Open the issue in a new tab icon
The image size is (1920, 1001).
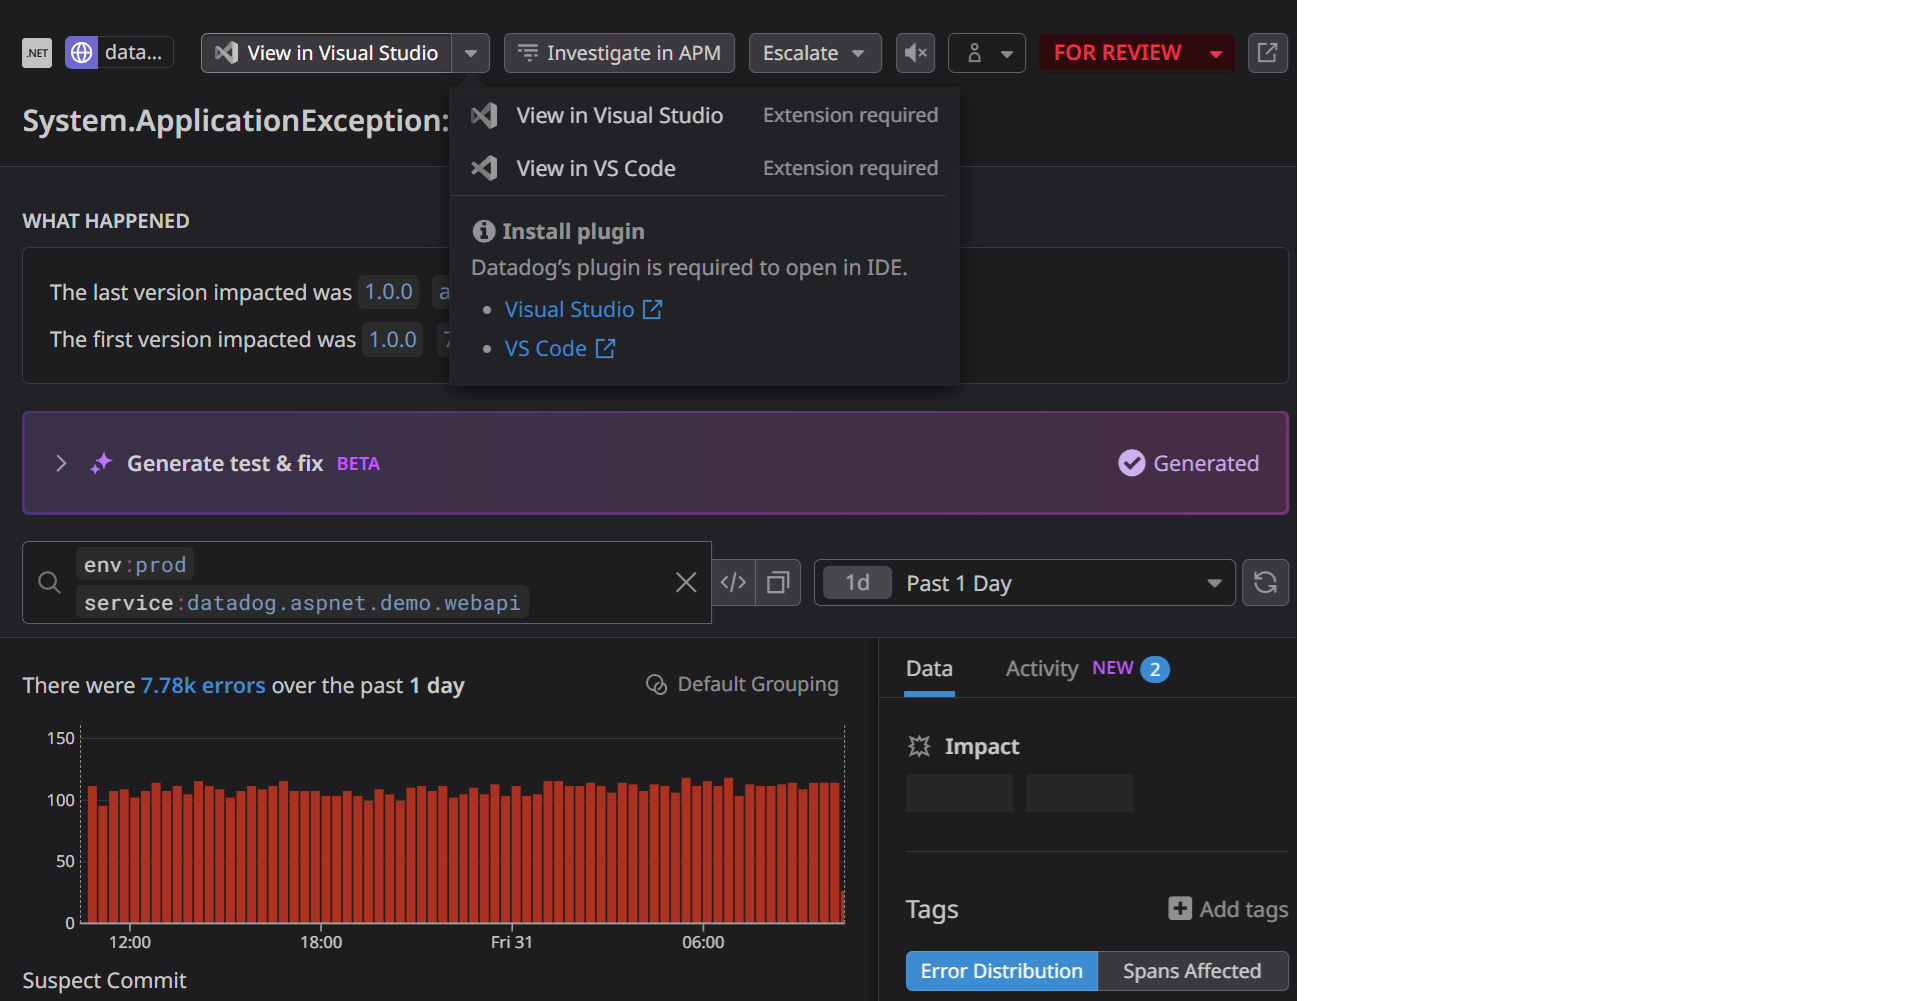(x=1267, y=53)
